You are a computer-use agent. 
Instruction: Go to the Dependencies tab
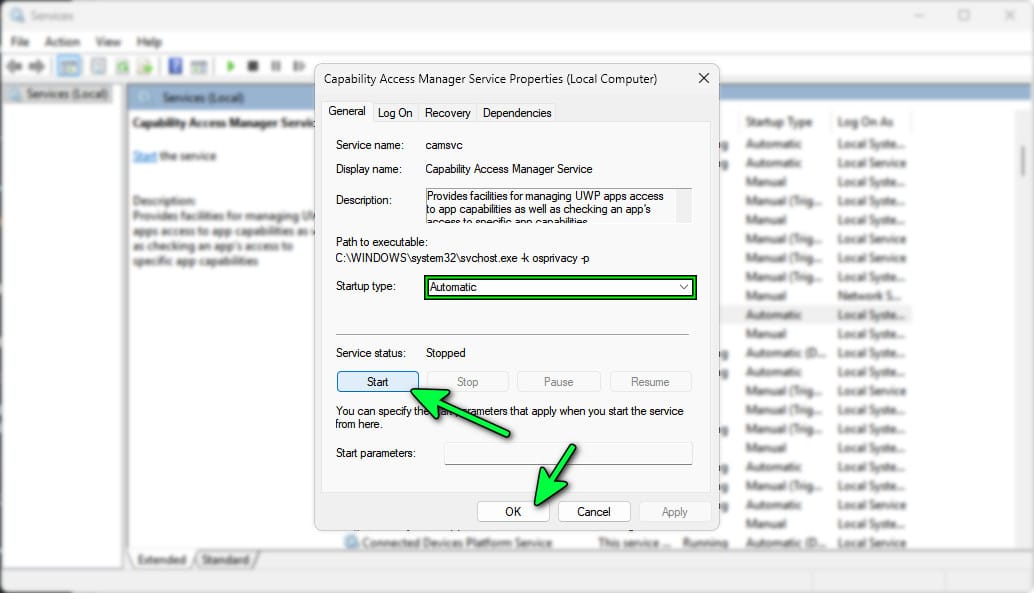516,113
